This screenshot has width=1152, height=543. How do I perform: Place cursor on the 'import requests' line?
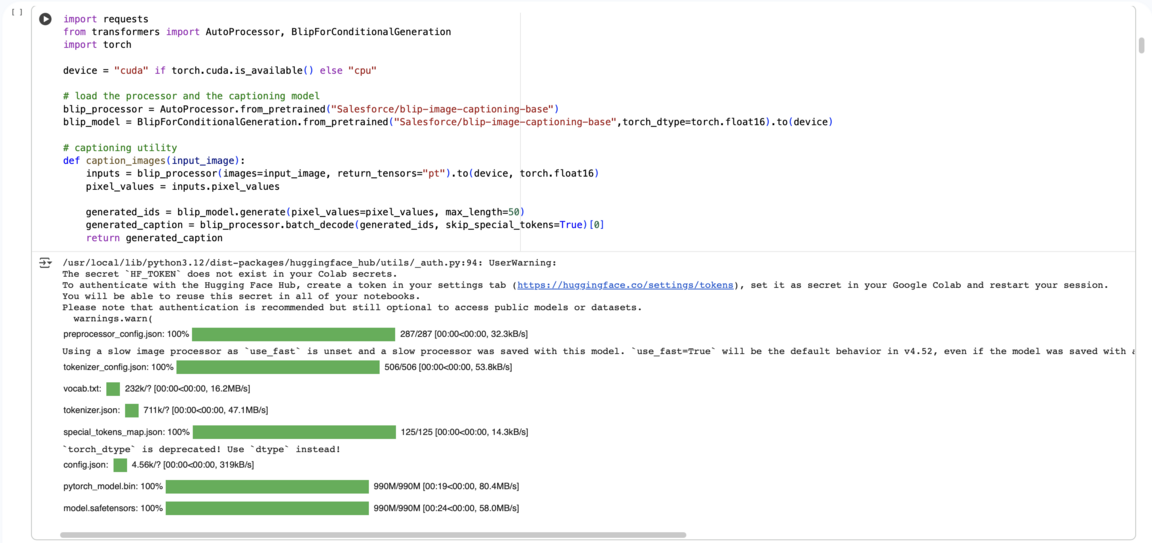[x=105, y=19]
